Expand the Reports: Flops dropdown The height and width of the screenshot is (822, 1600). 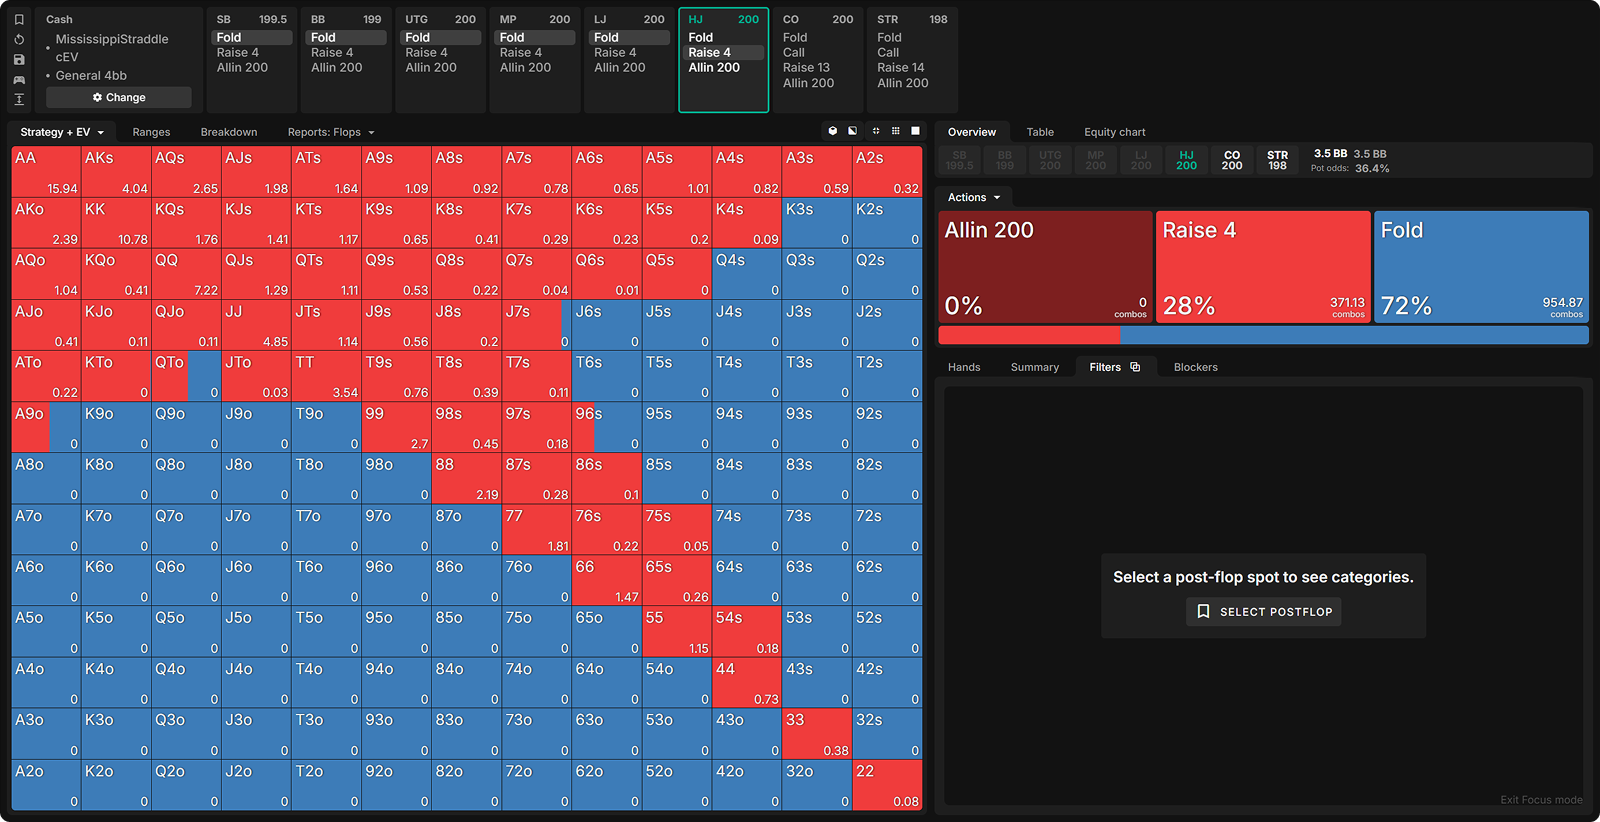click(331, 132)
